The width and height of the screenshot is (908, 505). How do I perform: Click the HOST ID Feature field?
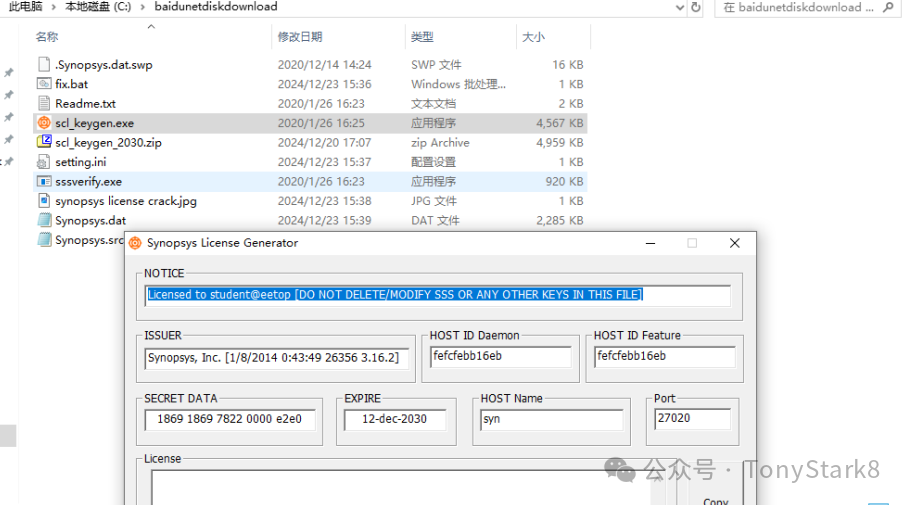click(x=664, y=356)
